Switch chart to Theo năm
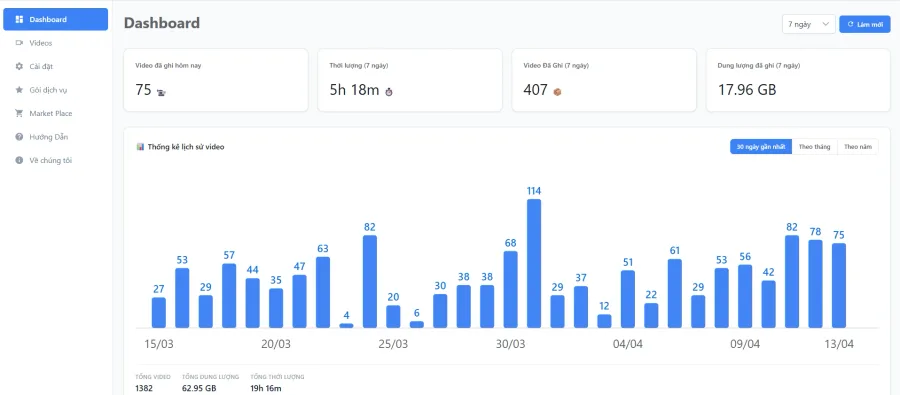The image size is (900, 395). pyautogui.click(x=858, y=147)
